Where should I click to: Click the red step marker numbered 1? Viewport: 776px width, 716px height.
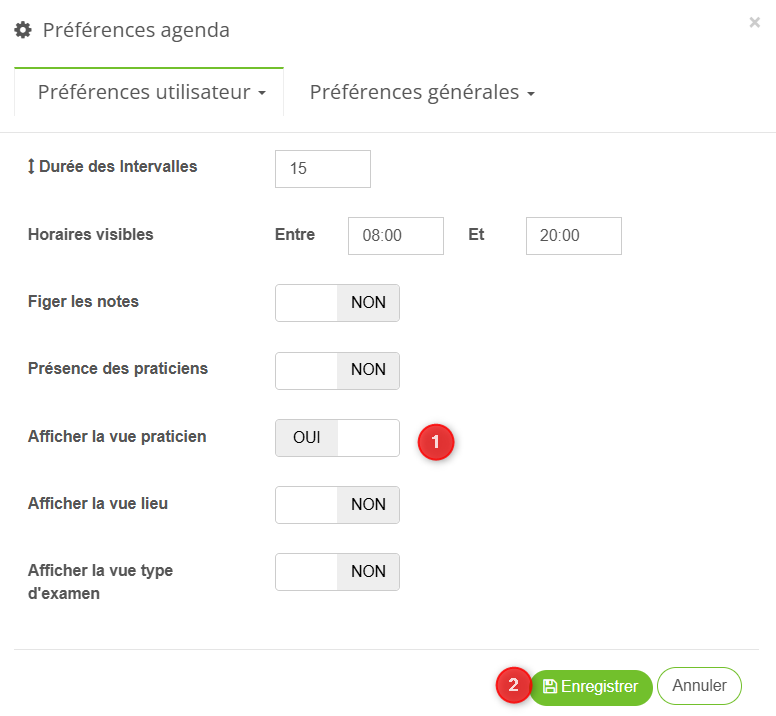pos(436,441)
